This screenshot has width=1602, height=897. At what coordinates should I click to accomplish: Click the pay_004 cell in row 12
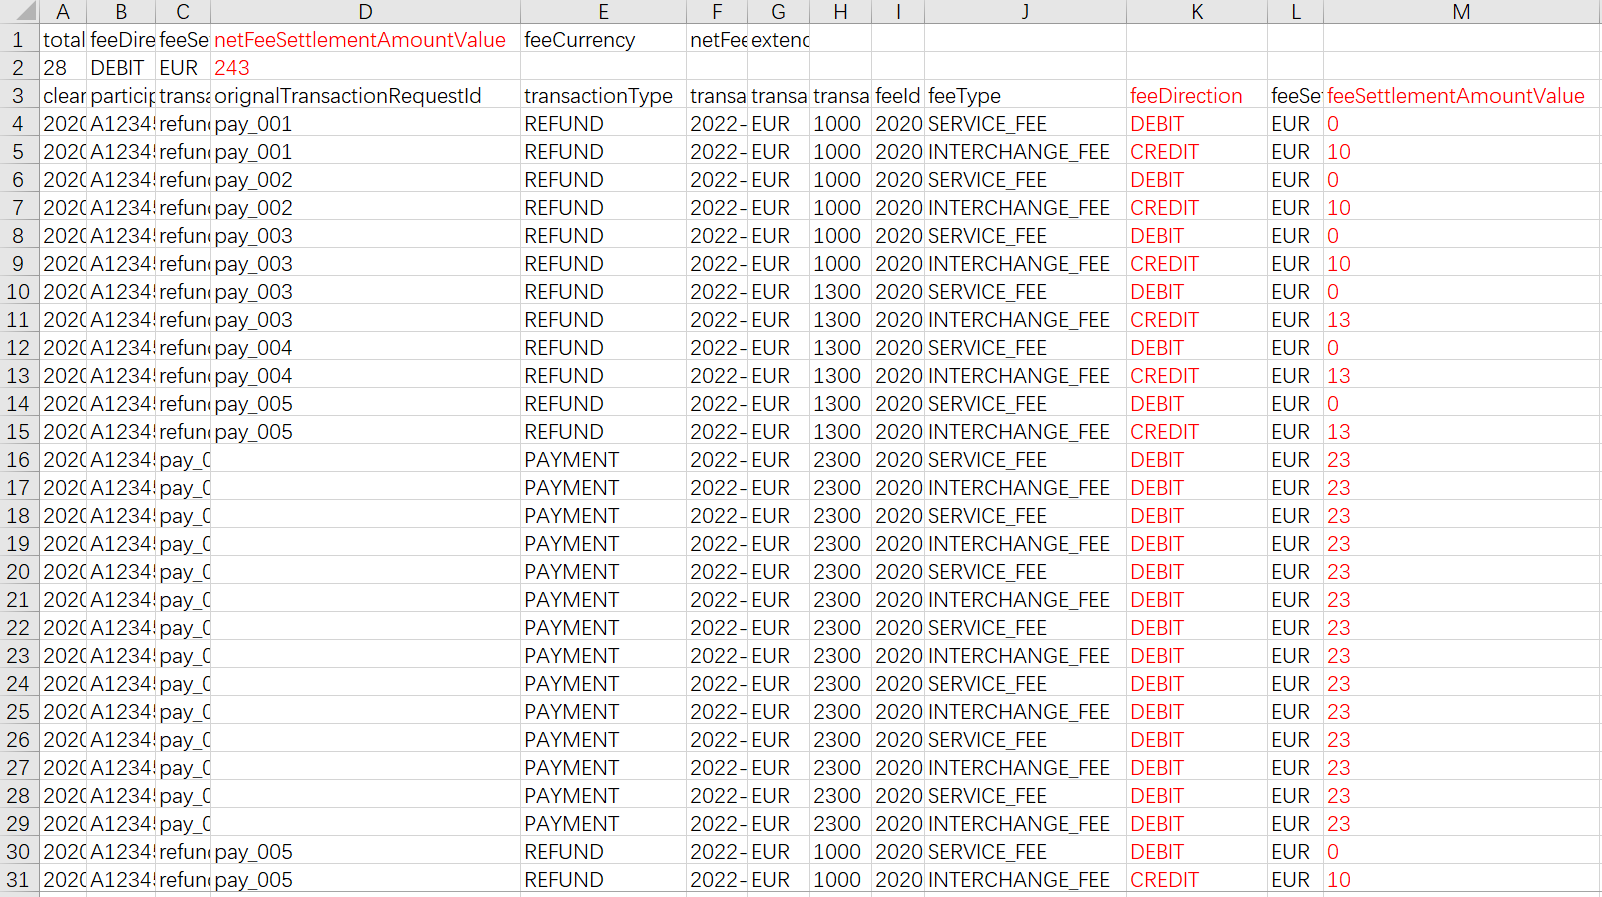[x=254, y=348]
